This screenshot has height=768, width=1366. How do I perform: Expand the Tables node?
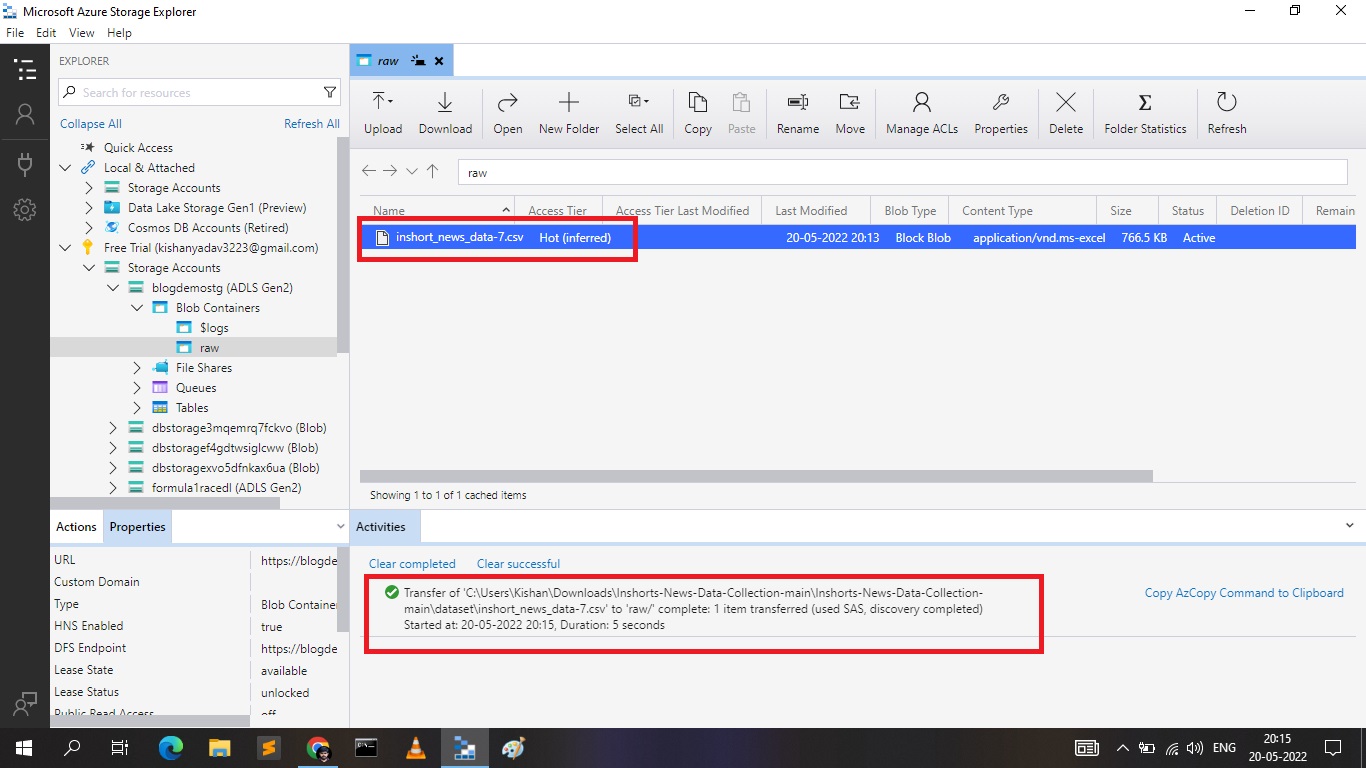pyautogui.click(x=137, y=408)
